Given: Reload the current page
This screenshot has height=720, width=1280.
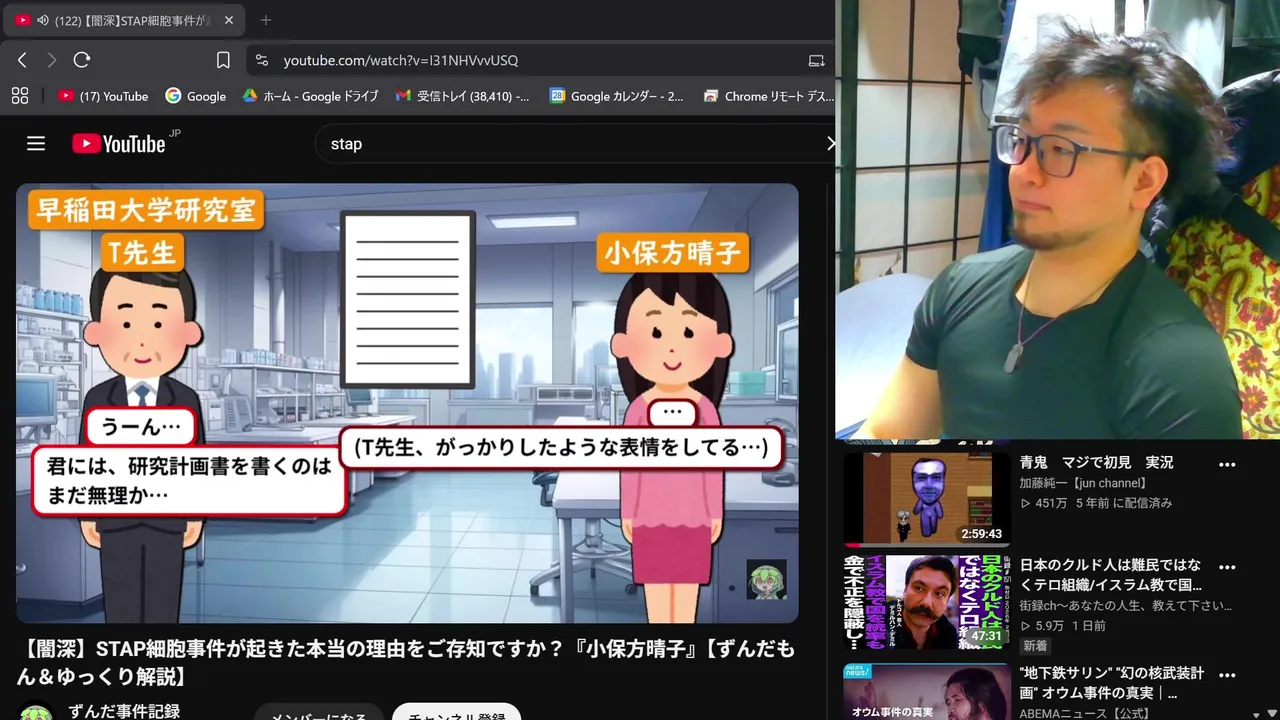Looking at the screenshot, I should (82, 60).
